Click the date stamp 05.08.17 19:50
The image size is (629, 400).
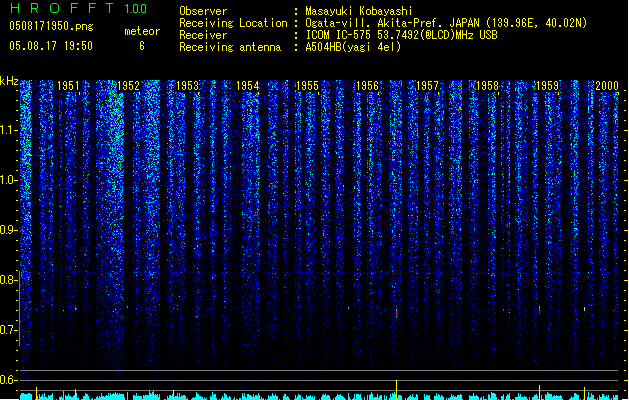point(51,46)
